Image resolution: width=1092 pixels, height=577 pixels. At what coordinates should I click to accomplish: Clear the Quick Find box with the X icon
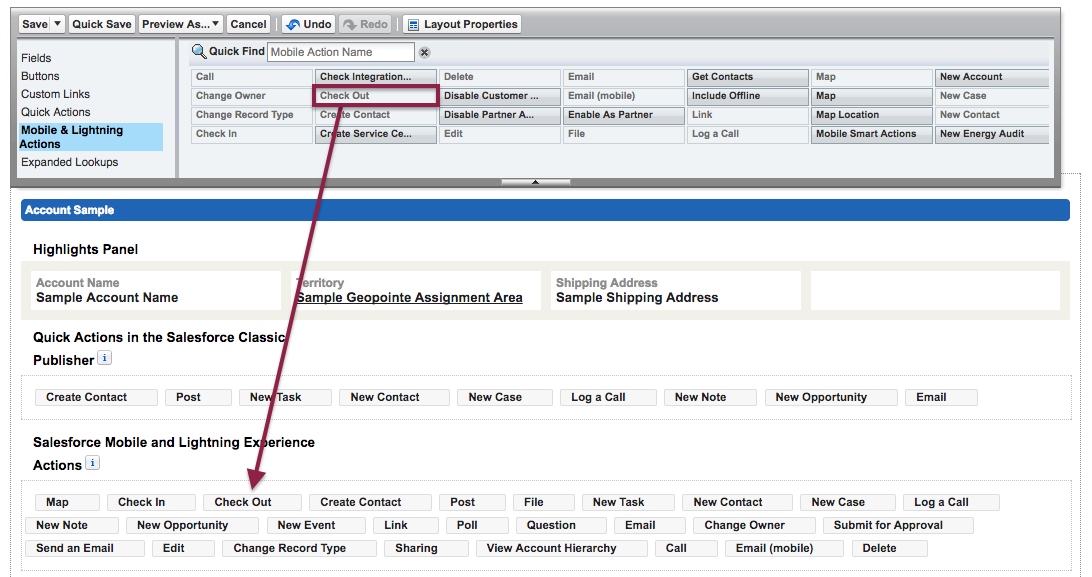coord(424,52)
